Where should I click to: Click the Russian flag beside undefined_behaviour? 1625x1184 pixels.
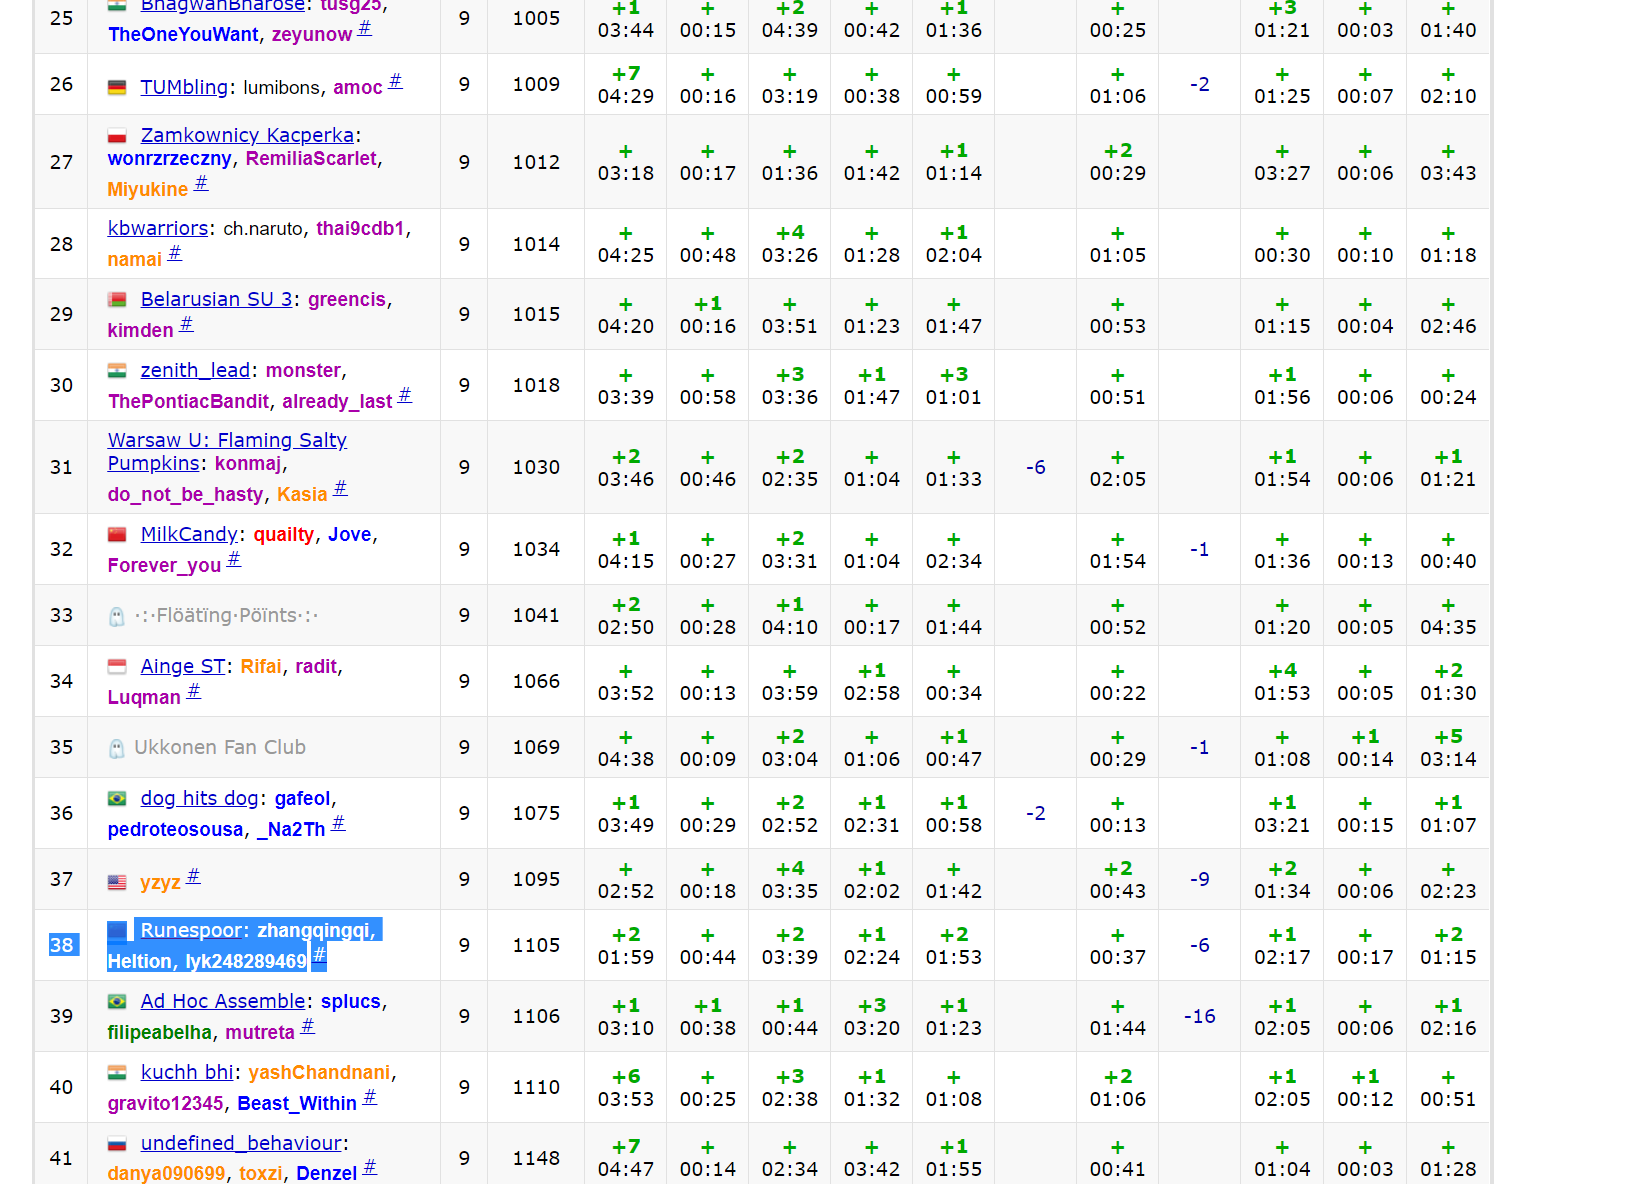point(117,1144)
